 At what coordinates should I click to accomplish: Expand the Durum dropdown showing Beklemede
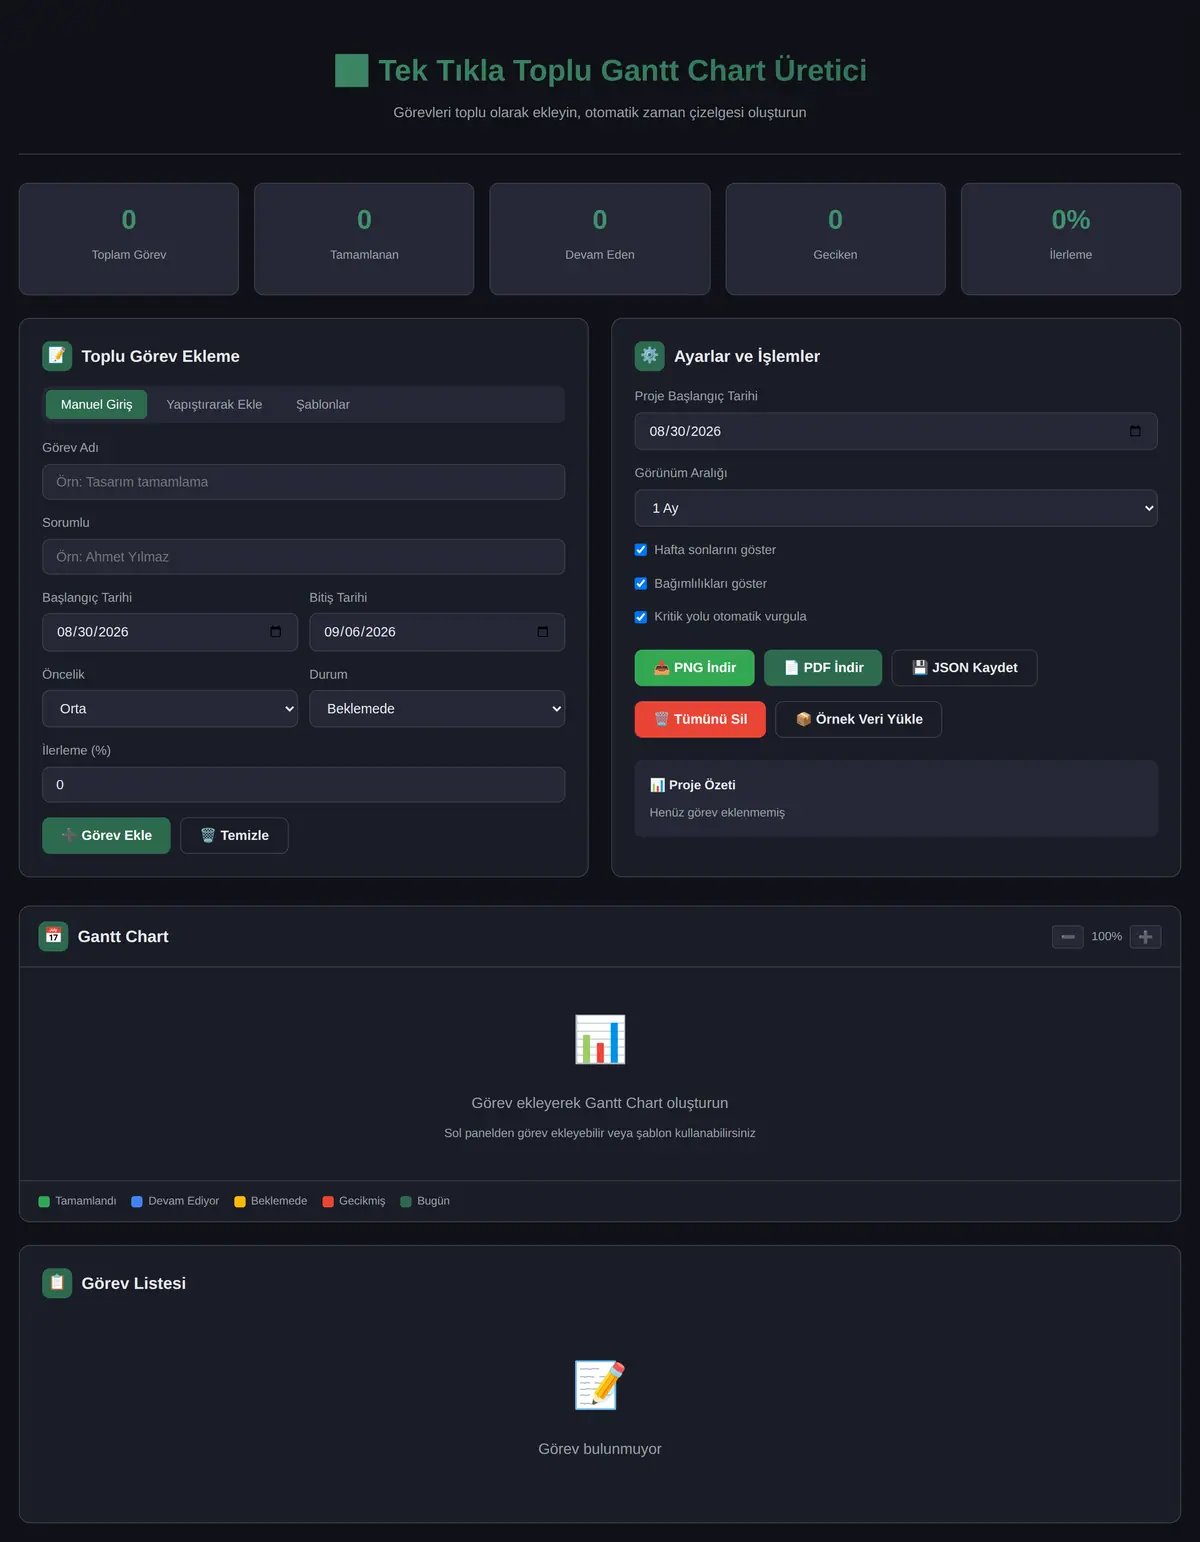[437, 709]
